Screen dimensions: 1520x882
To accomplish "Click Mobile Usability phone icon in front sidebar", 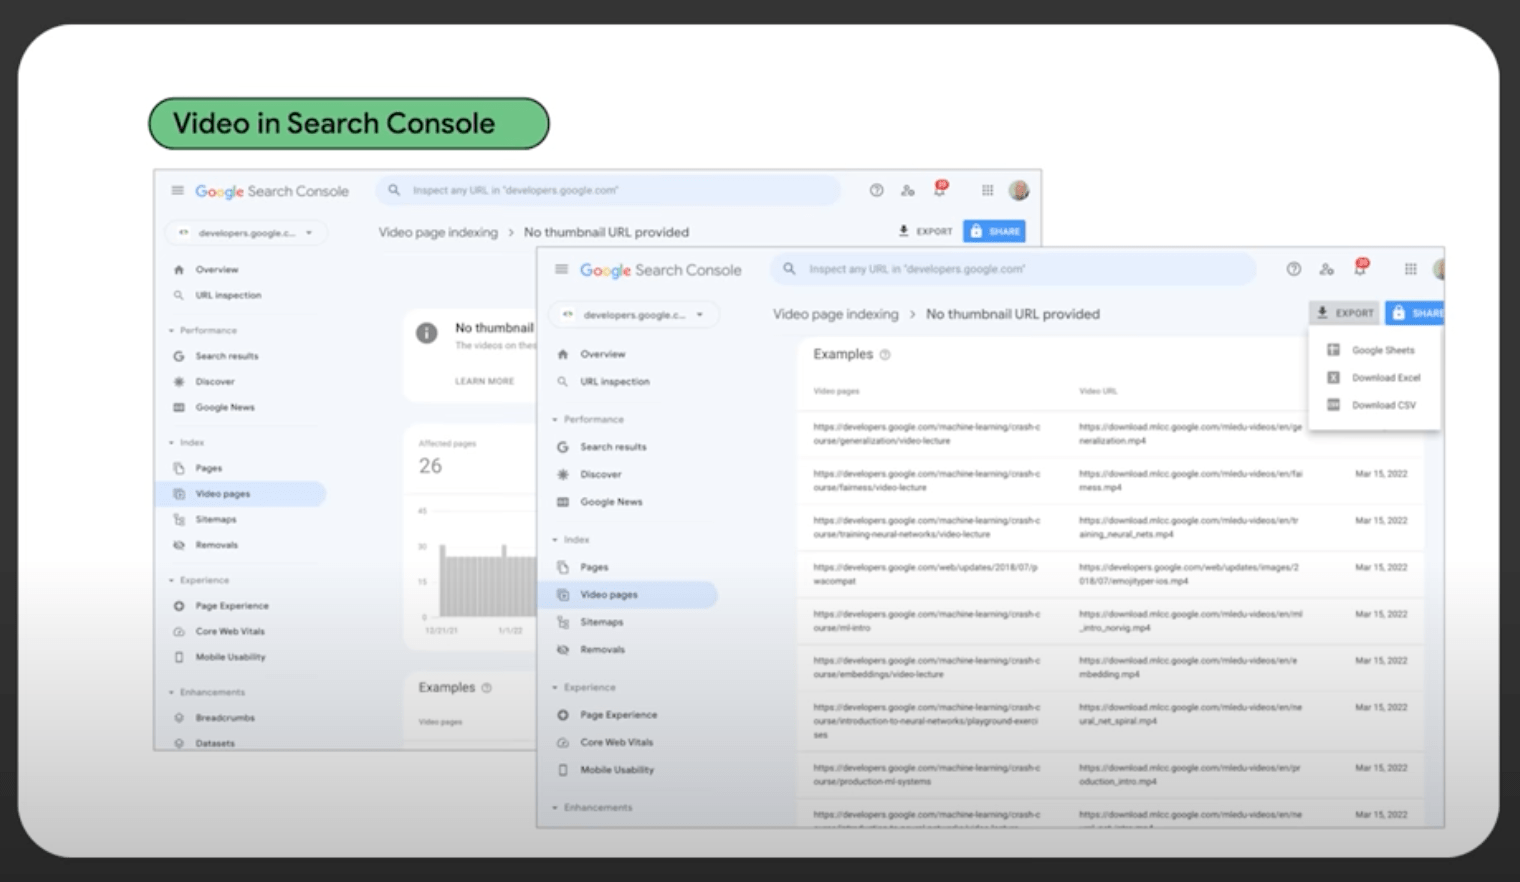I will (x=562, y=770).
